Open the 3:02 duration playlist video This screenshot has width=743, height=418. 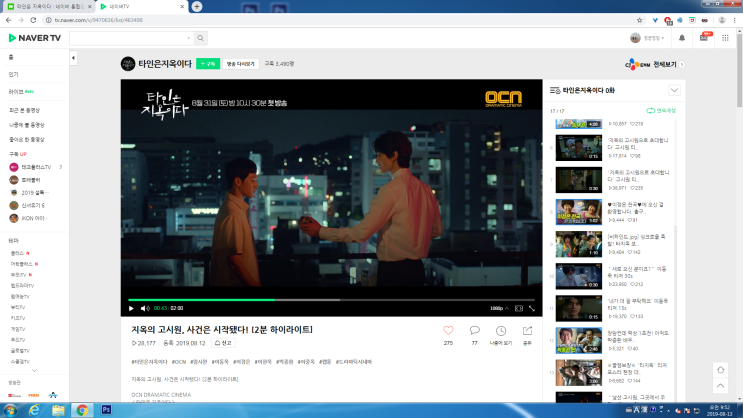[x=579, y=212]
